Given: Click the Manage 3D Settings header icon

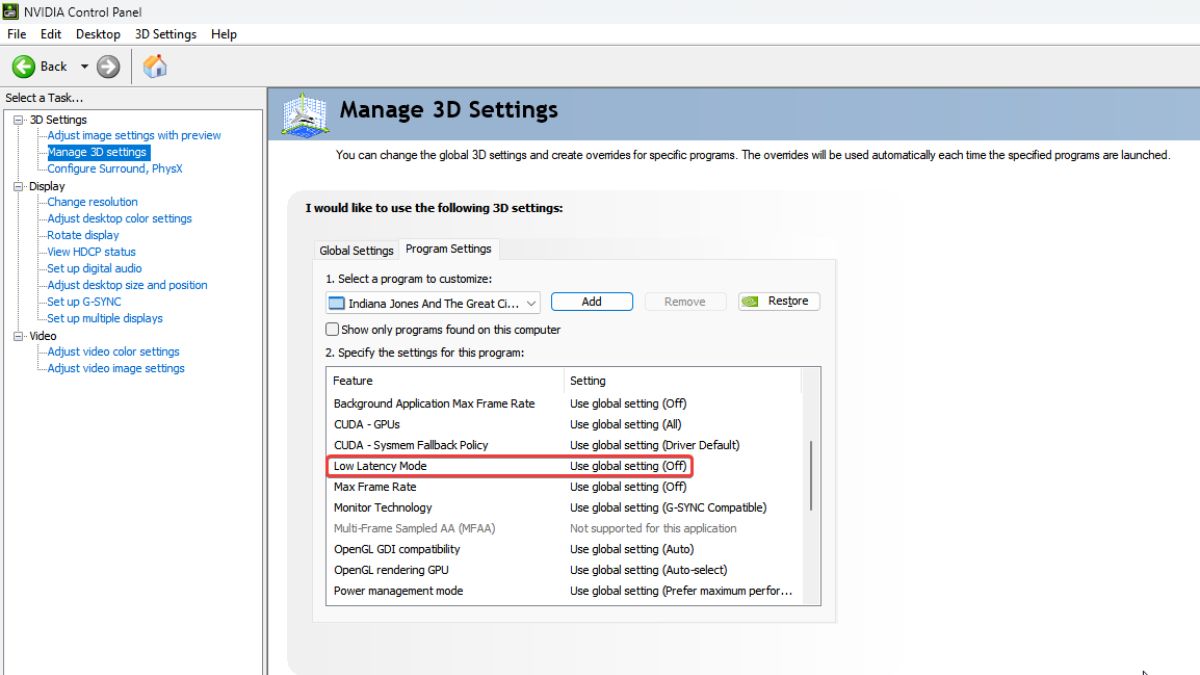Looking at the screenshot, I should click(305, 114).
